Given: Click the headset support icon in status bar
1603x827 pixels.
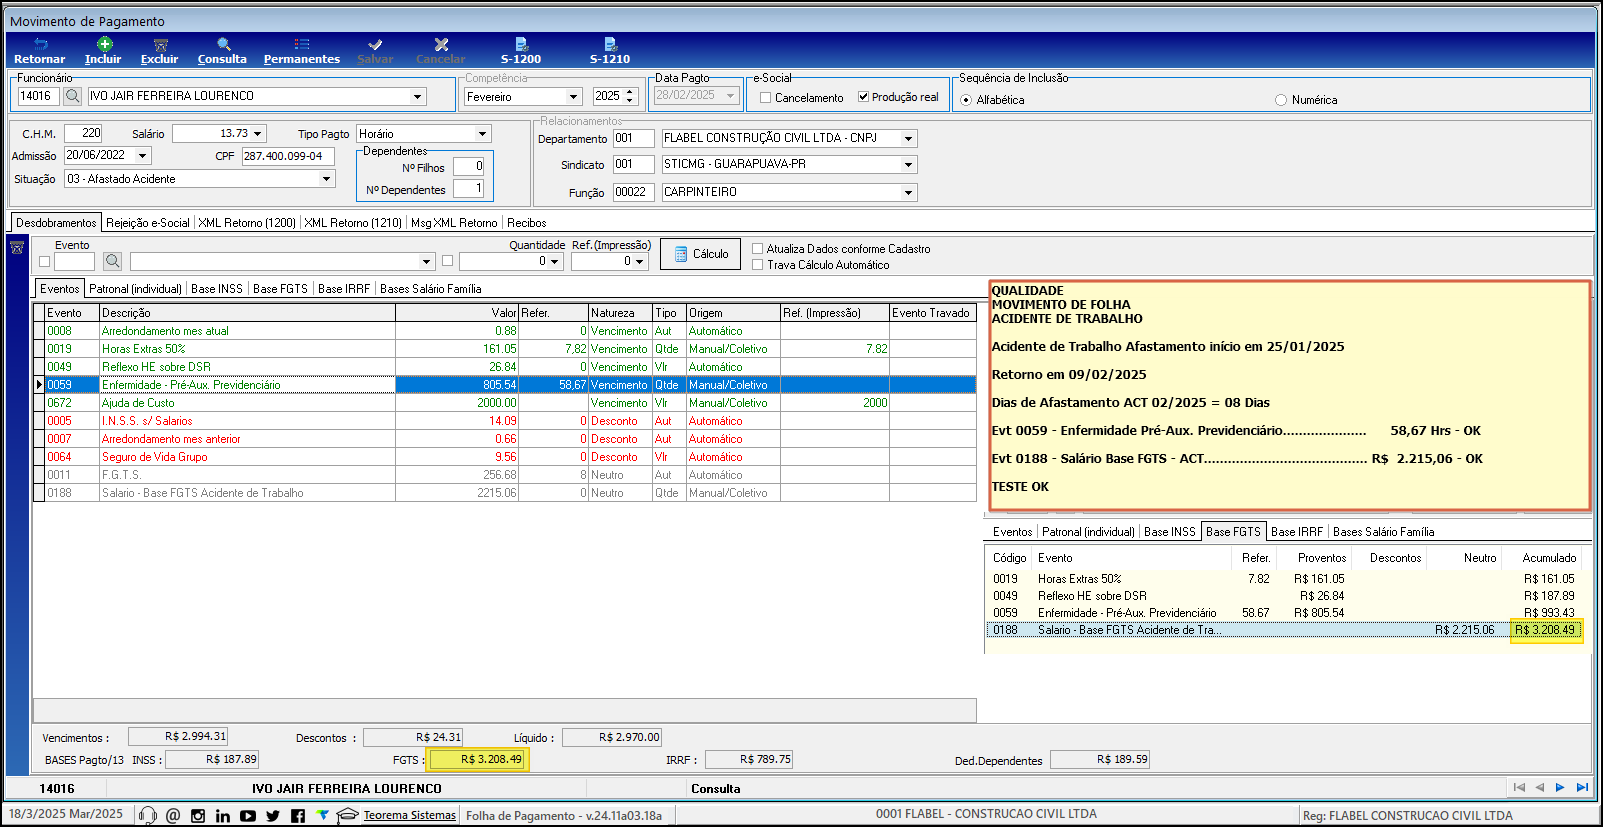Looking at the screenshot, I should 148,815.
